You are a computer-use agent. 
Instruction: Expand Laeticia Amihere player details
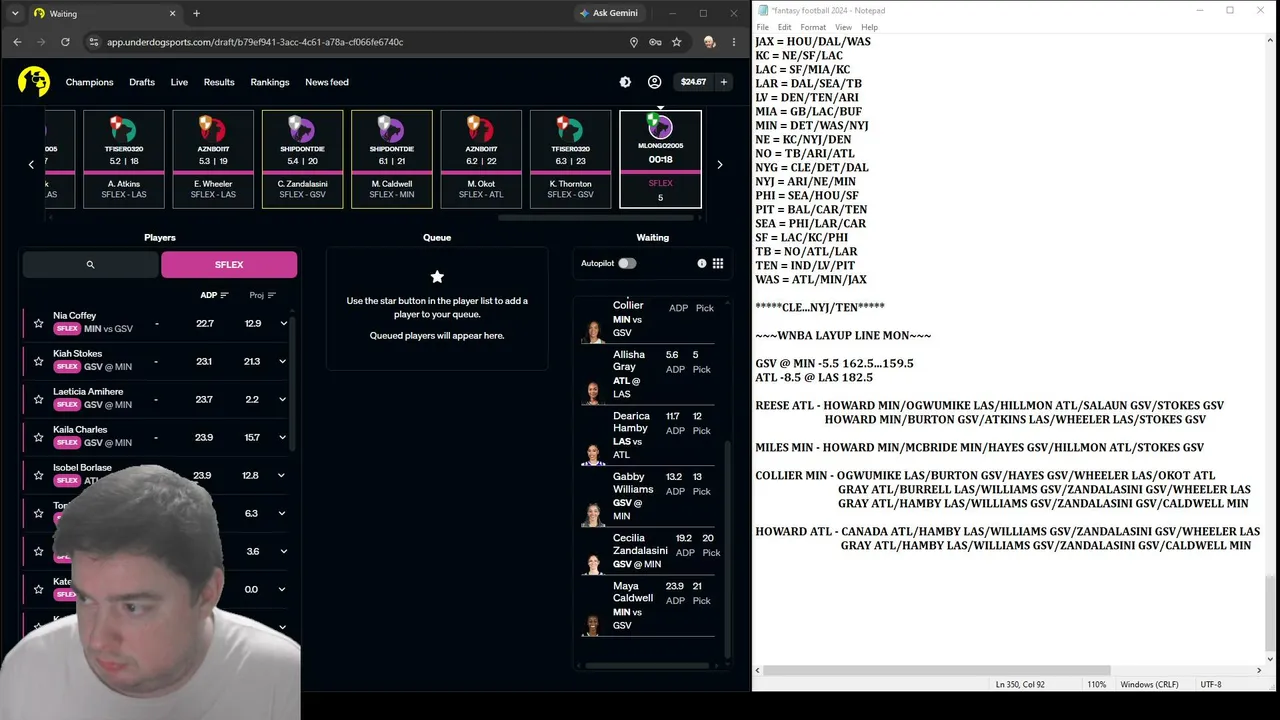(283, 399)
